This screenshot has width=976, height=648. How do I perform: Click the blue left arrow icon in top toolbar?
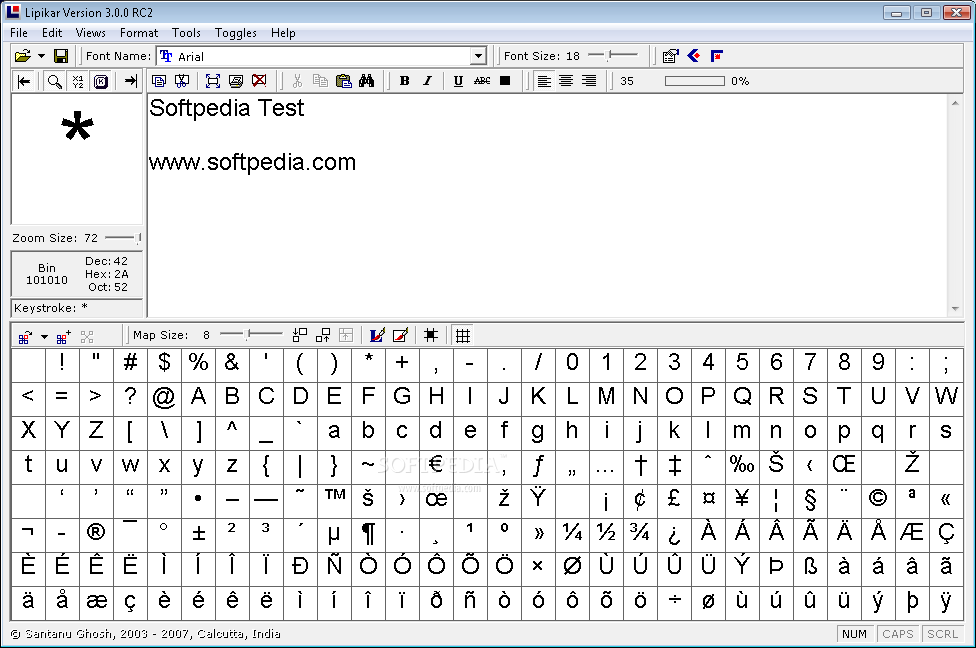(x=694, y=56)
